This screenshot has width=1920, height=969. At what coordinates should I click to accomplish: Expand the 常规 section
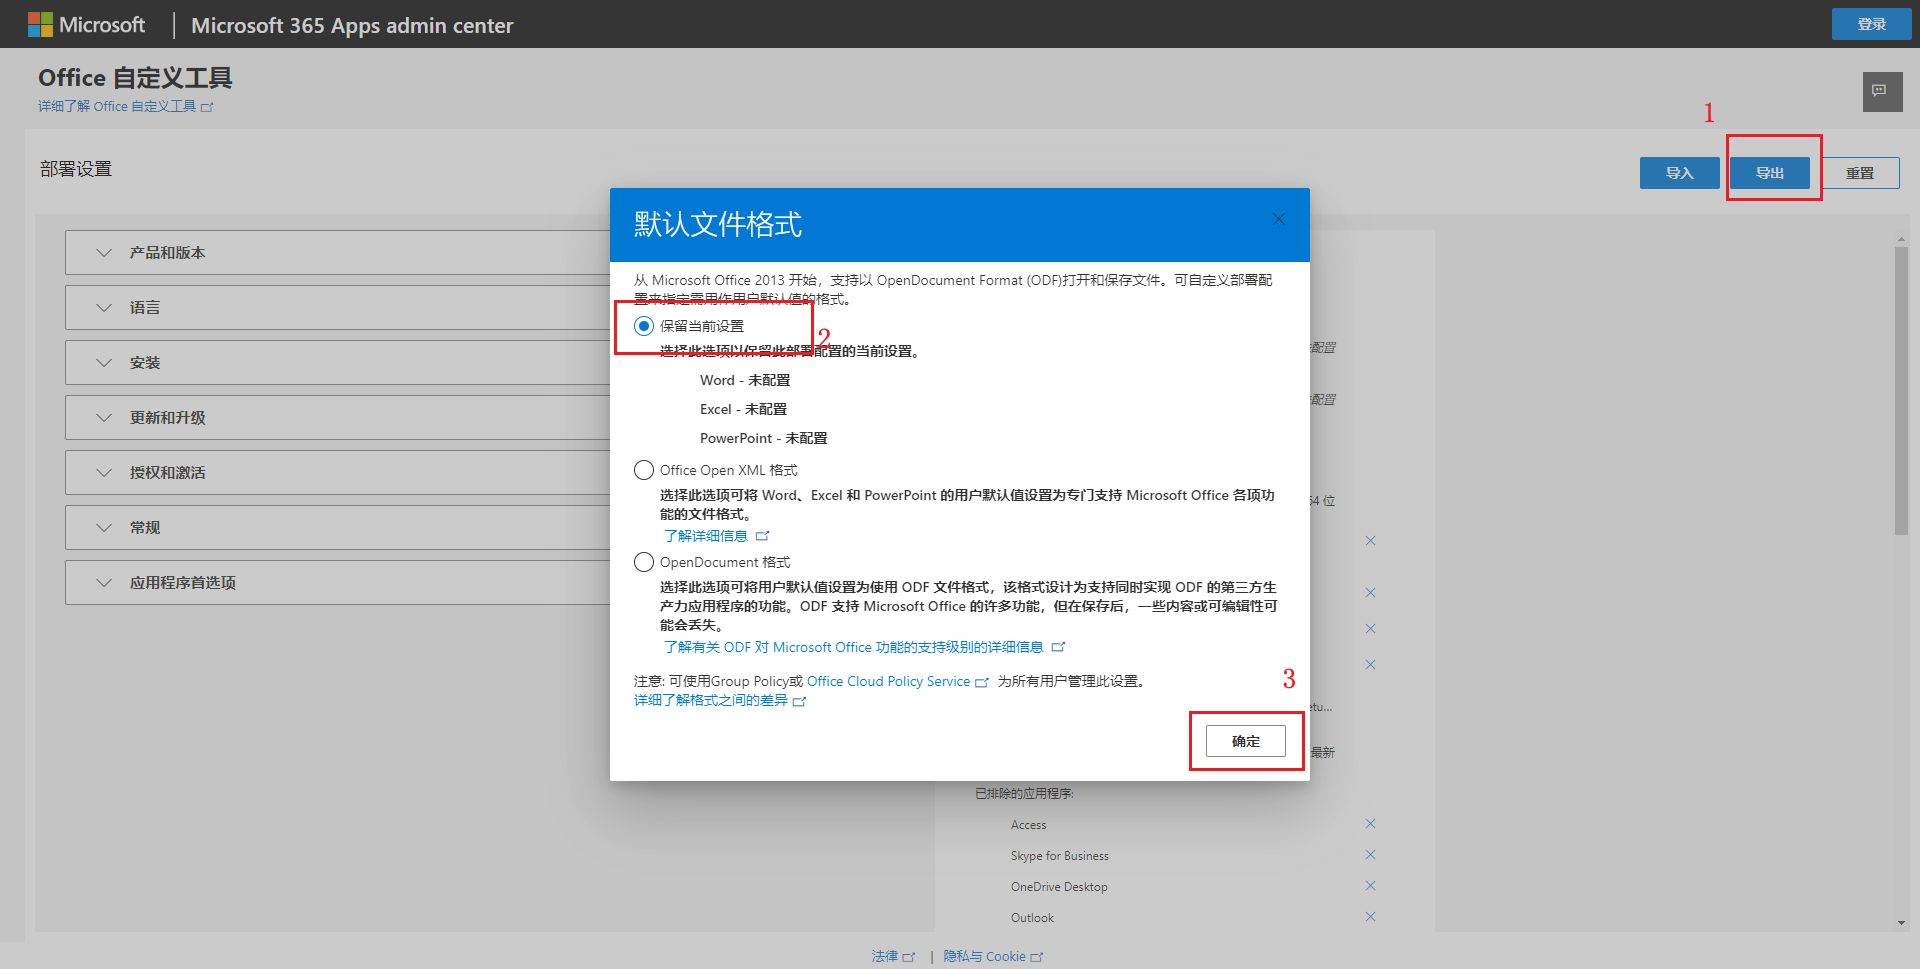click(x=338, y=528)
